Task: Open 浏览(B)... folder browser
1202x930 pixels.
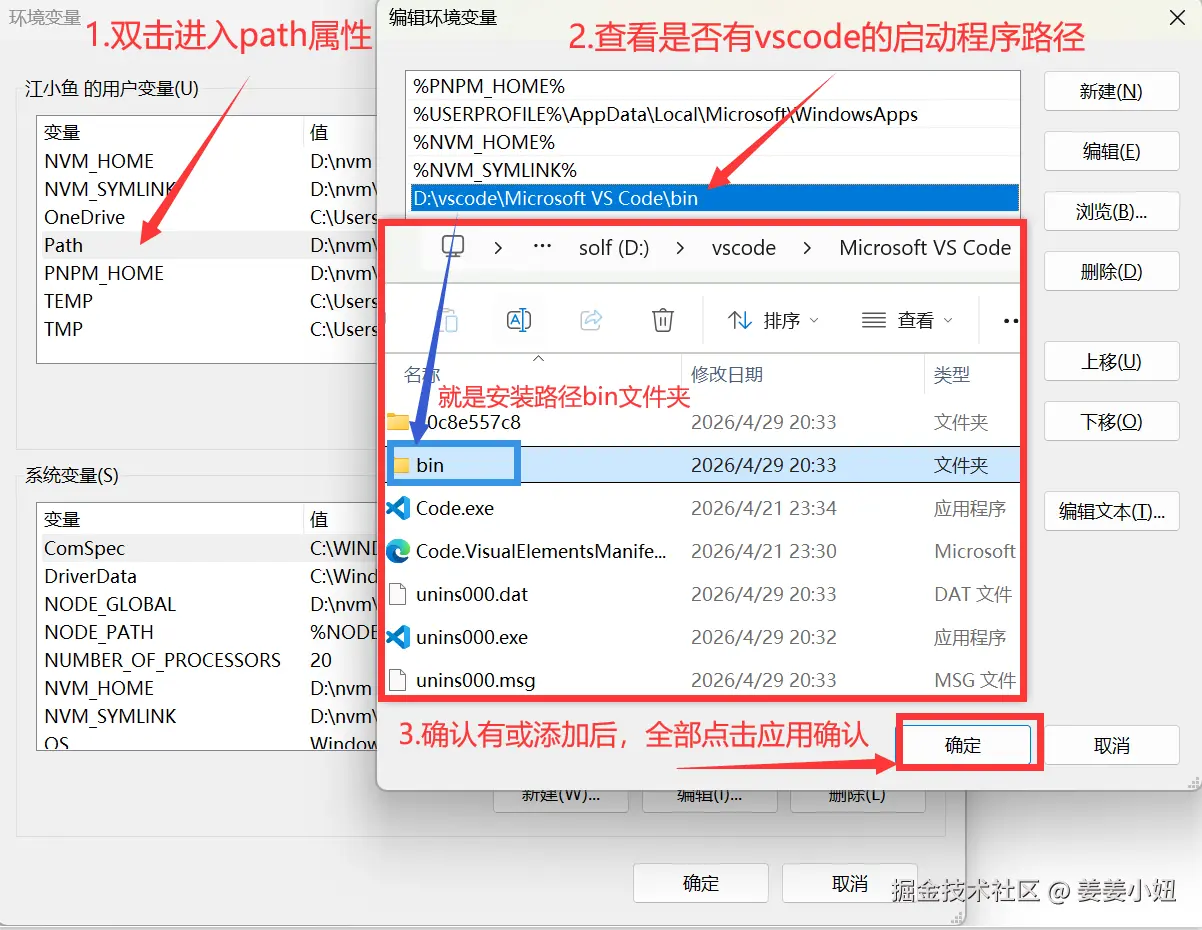Action: (x=1111, y=211)
